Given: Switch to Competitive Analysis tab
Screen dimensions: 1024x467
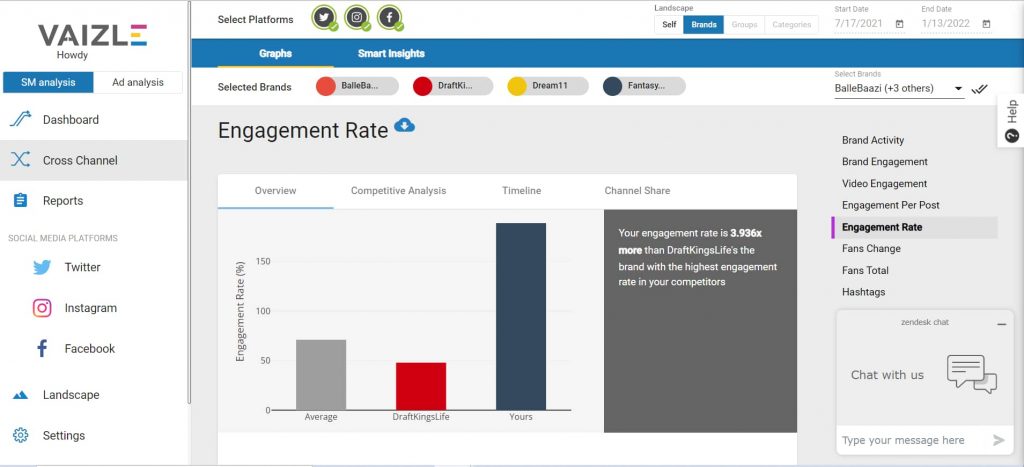Looking at the screenshot, I should tap(398, 191).
